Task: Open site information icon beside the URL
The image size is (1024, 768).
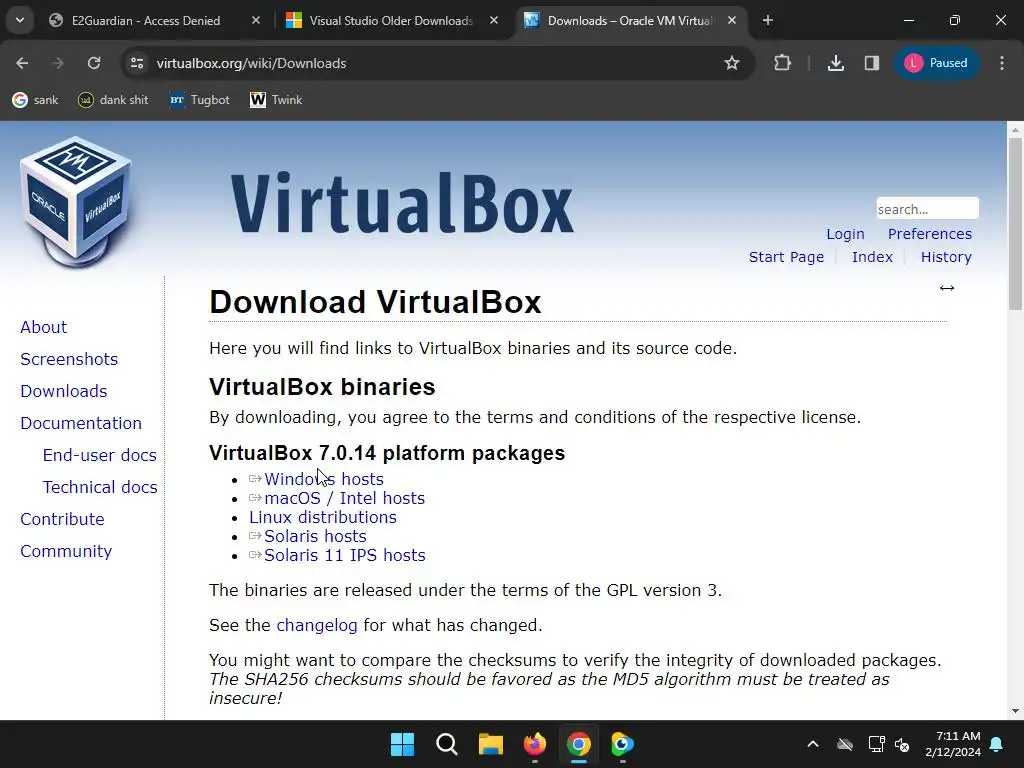Action: tap(137, 63)
